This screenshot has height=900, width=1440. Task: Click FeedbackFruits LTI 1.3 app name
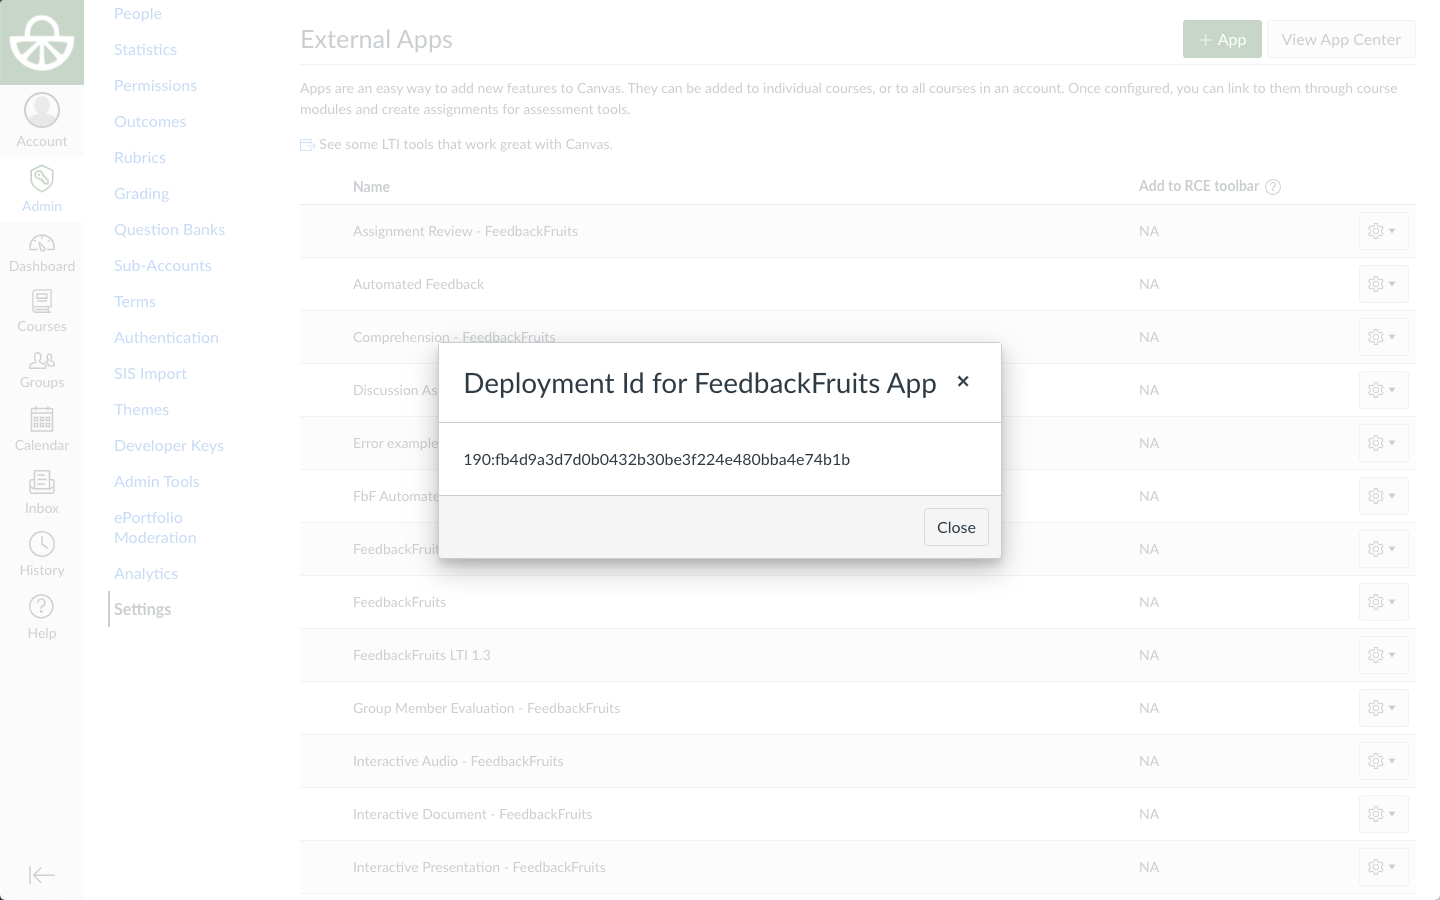[421, 655]
